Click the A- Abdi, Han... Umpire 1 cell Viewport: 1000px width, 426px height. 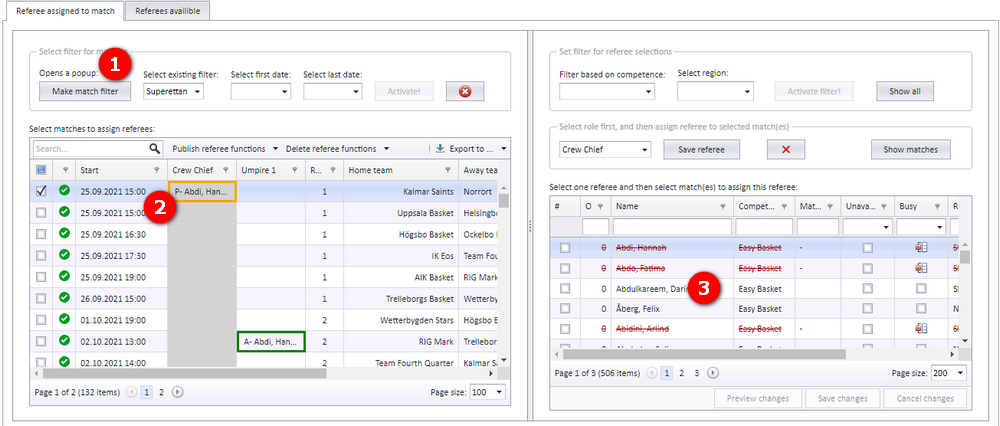point(270,341)
